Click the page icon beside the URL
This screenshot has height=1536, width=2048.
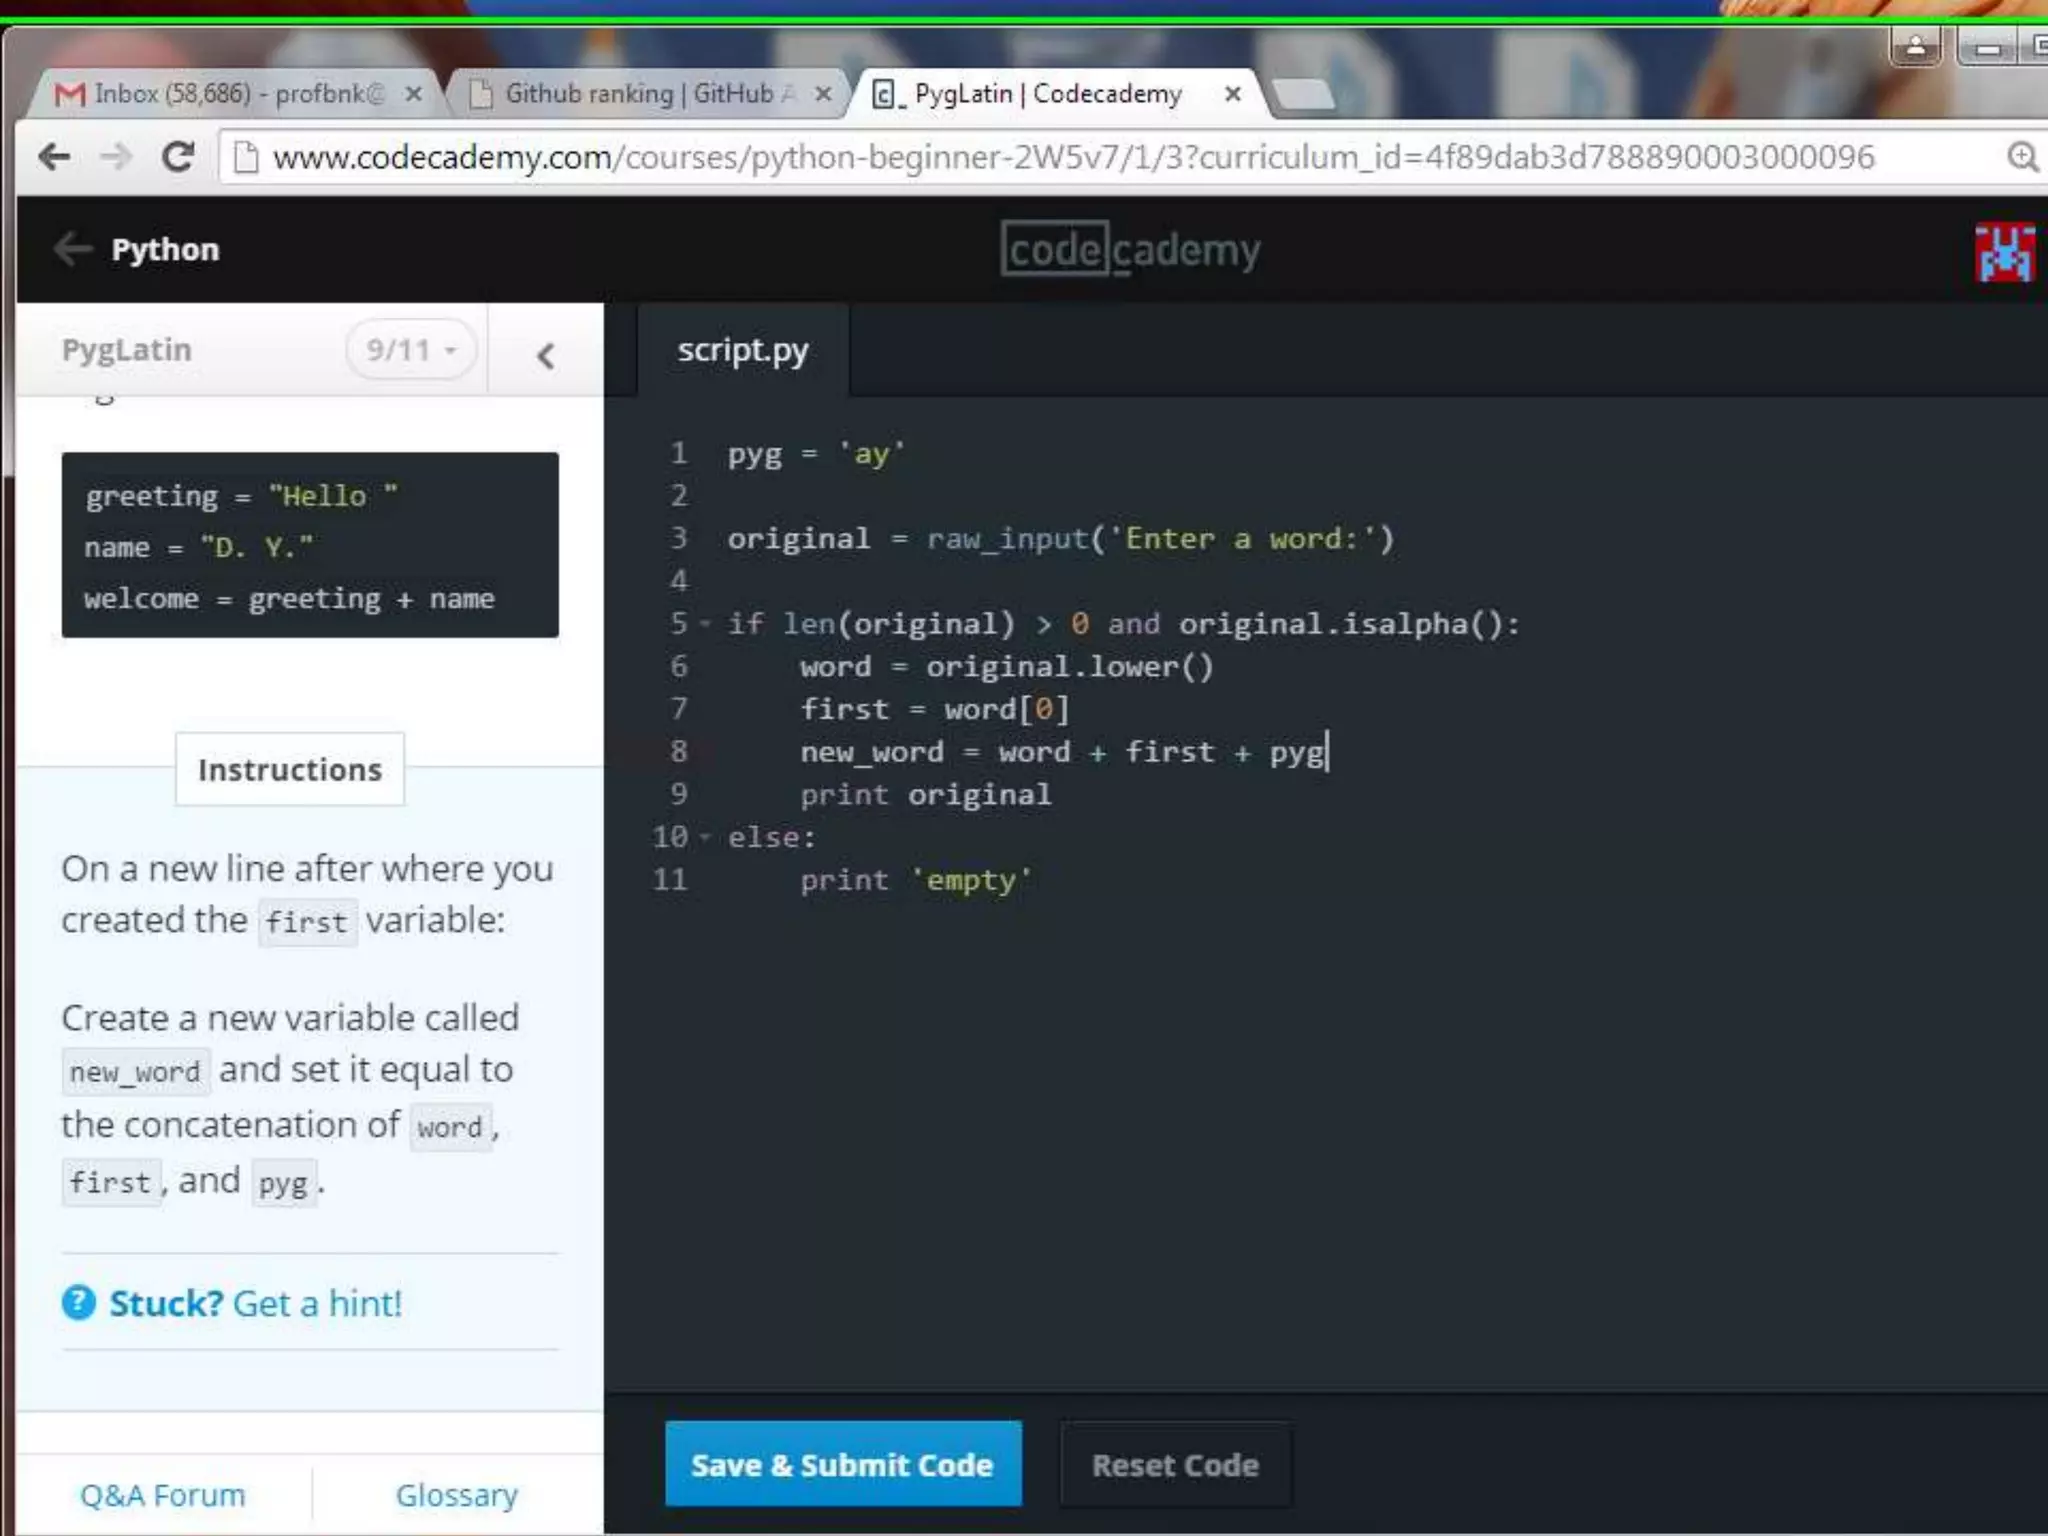(246, 157)
